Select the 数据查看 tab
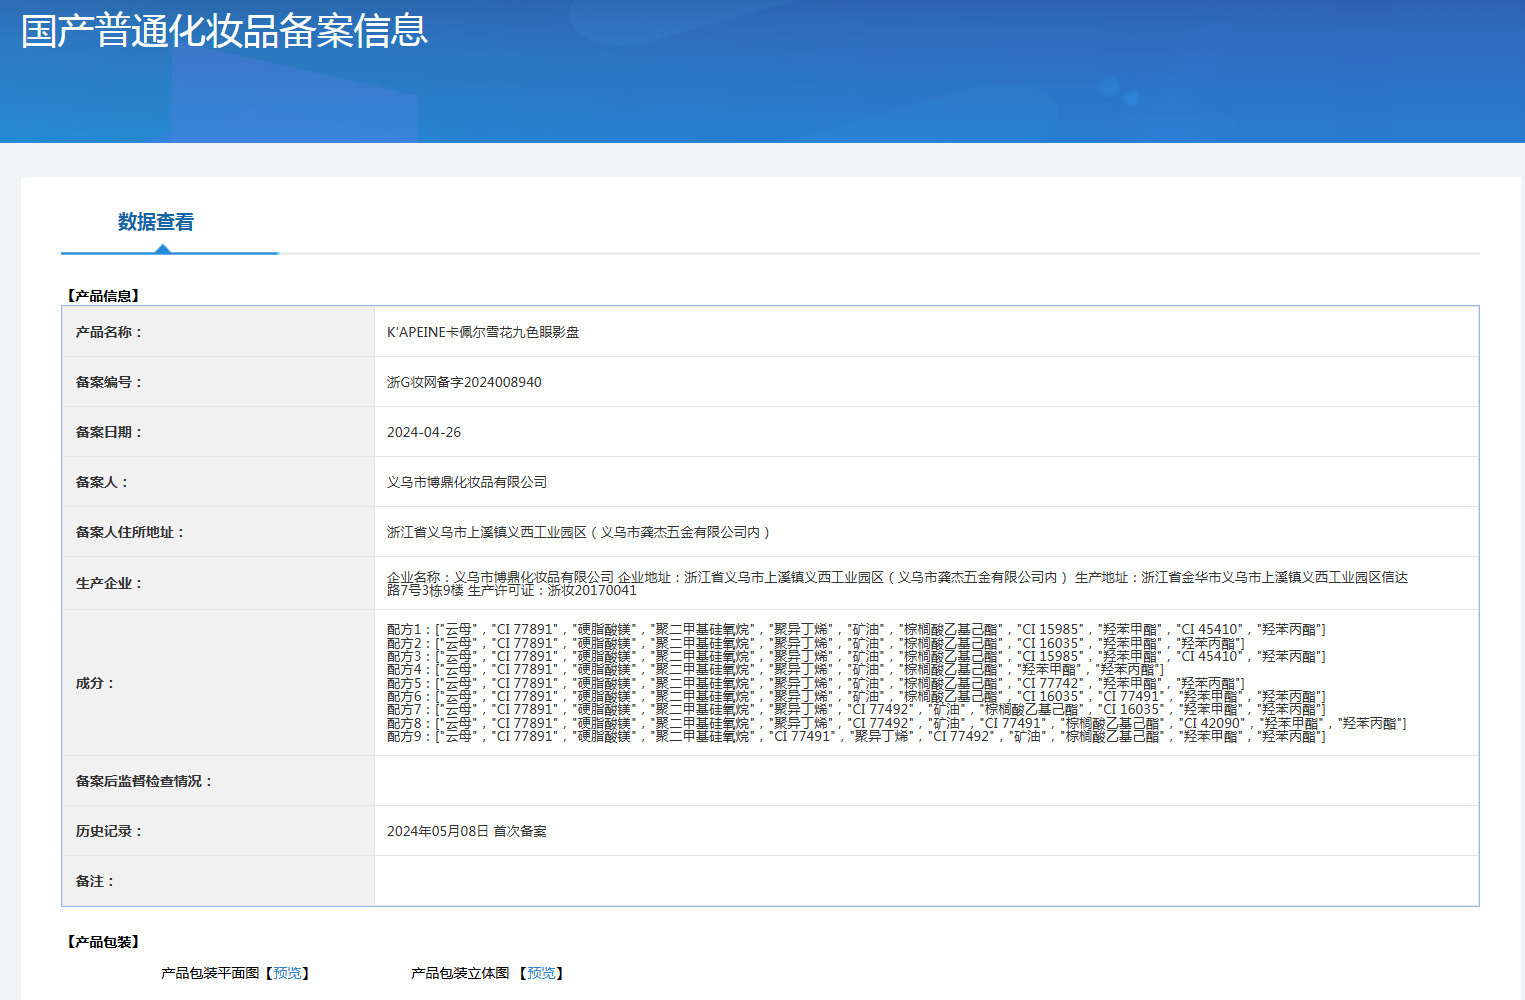 click(156, 222)
